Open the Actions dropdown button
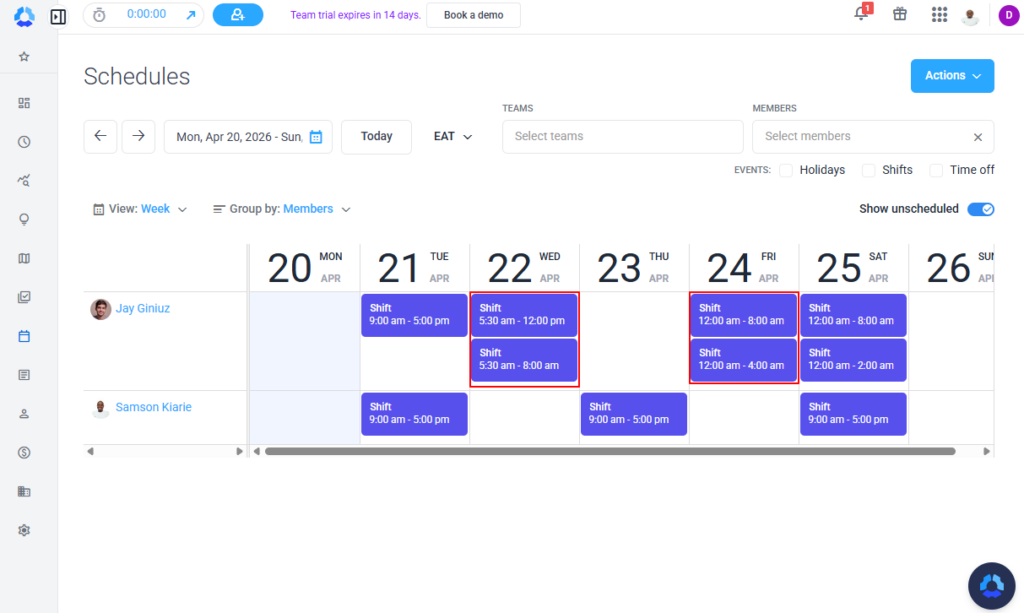1024x613 pixels. [x=952, y=76]
